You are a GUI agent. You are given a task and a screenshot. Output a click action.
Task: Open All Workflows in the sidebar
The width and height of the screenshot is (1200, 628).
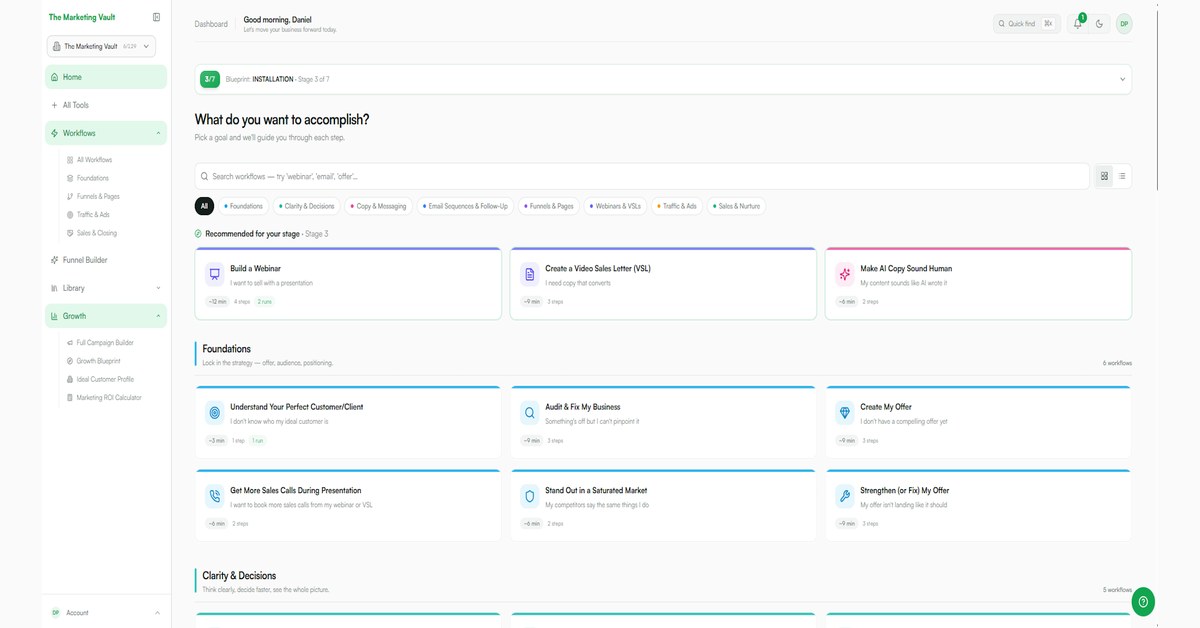click(94, 160)
